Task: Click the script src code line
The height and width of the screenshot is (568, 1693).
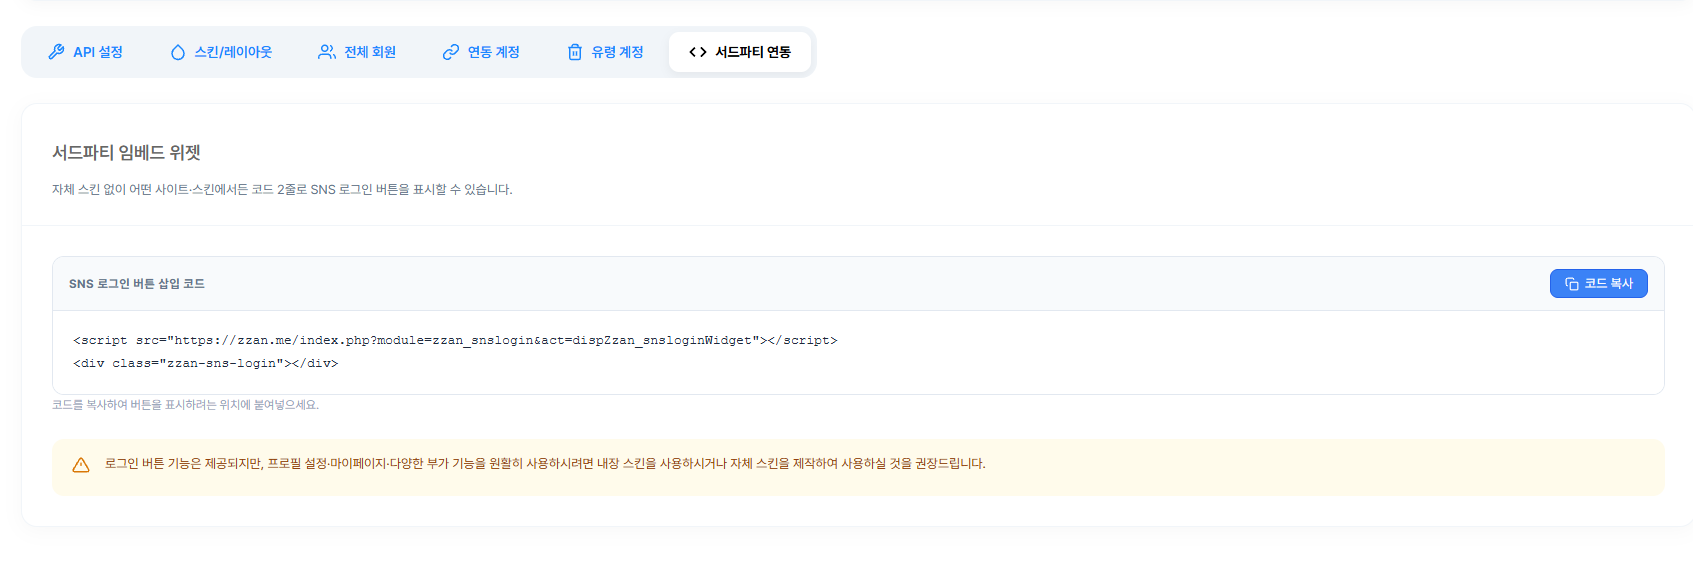Action: 455,341
